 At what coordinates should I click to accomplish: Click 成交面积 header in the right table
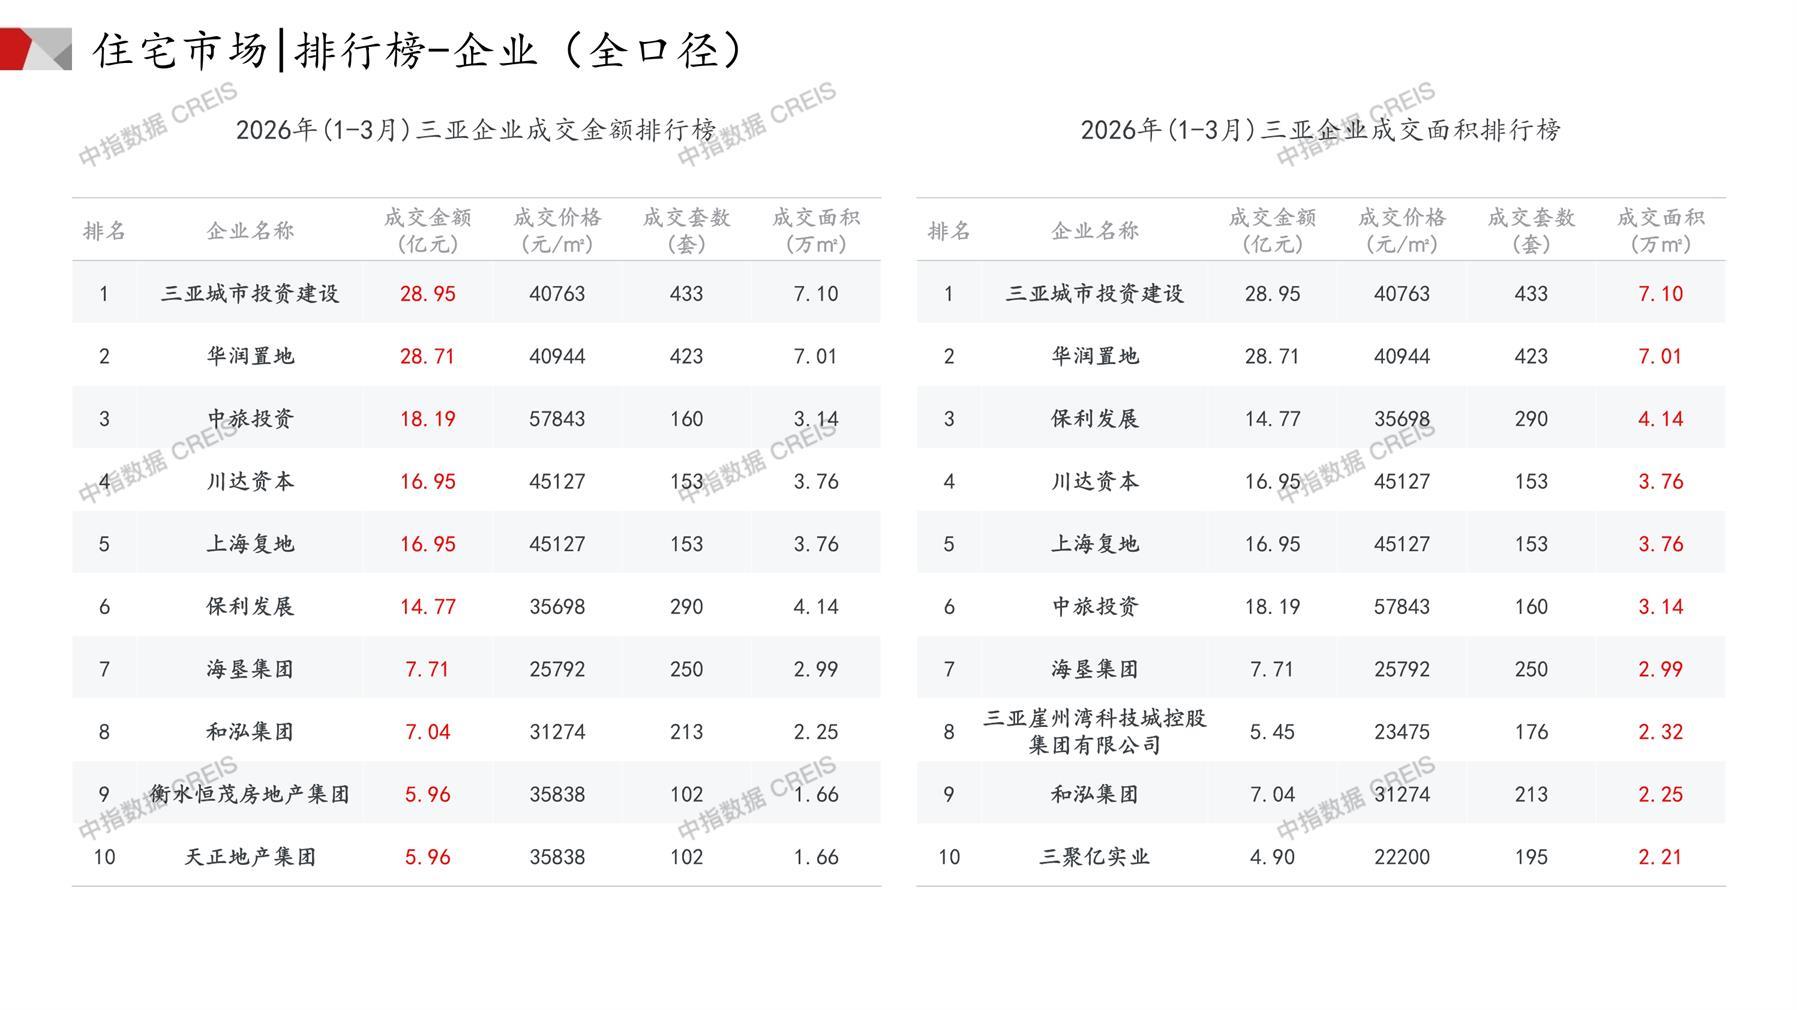[1660, 231]
